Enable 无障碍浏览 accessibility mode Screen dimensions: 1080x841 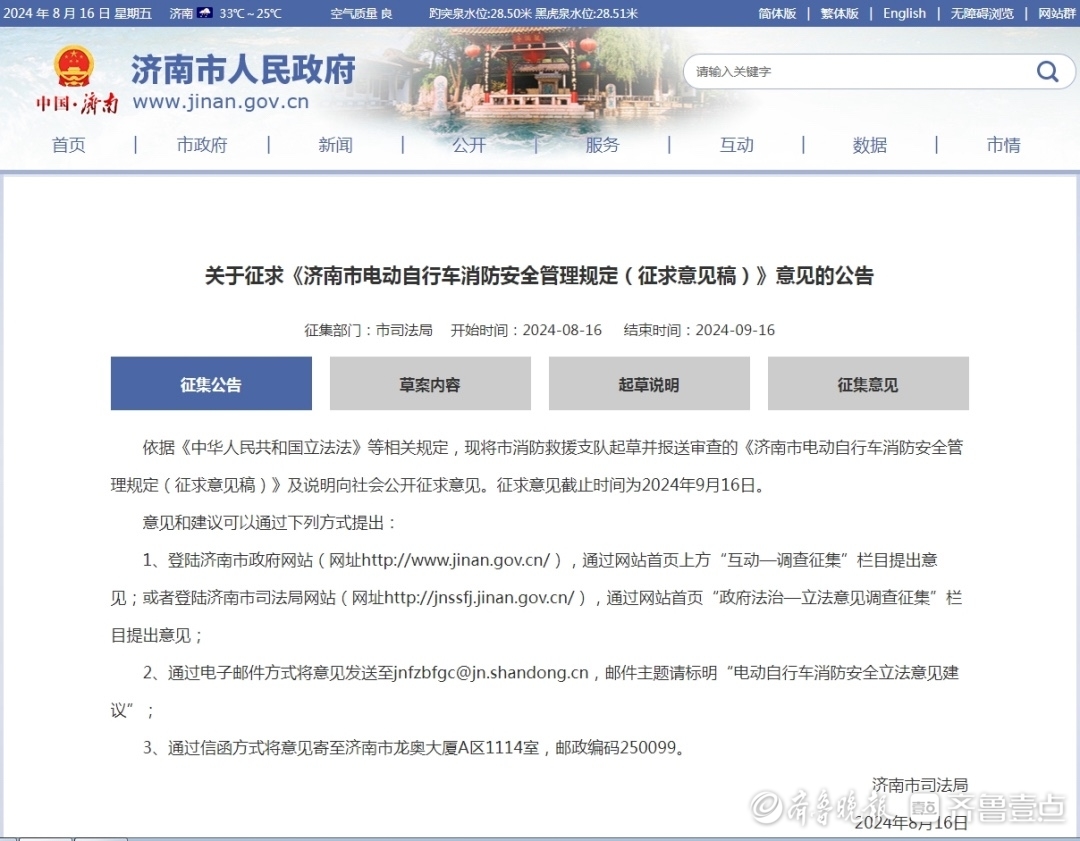click(x=981, y=13)
